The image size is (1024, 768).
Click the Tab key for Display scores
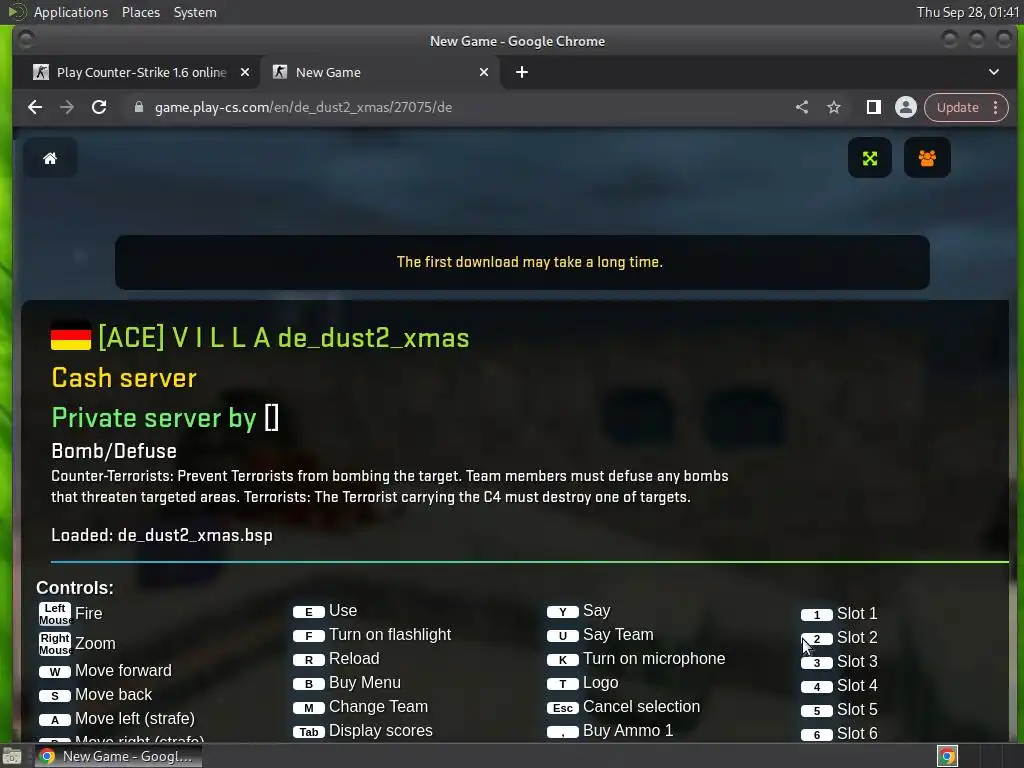(x=309, y=732)
